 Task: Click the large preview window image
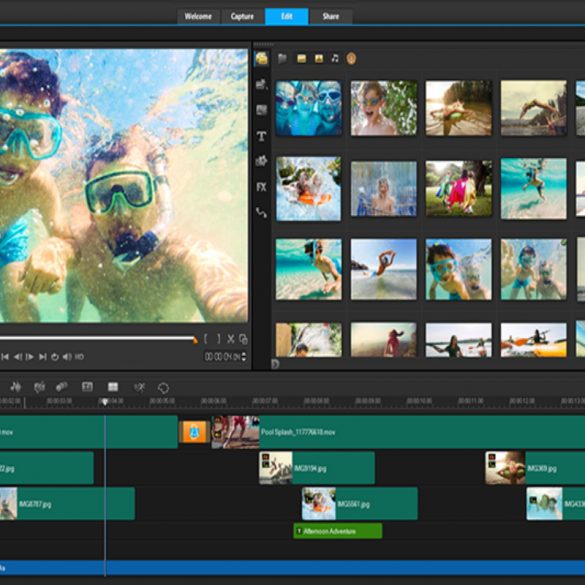coord(123,185)
